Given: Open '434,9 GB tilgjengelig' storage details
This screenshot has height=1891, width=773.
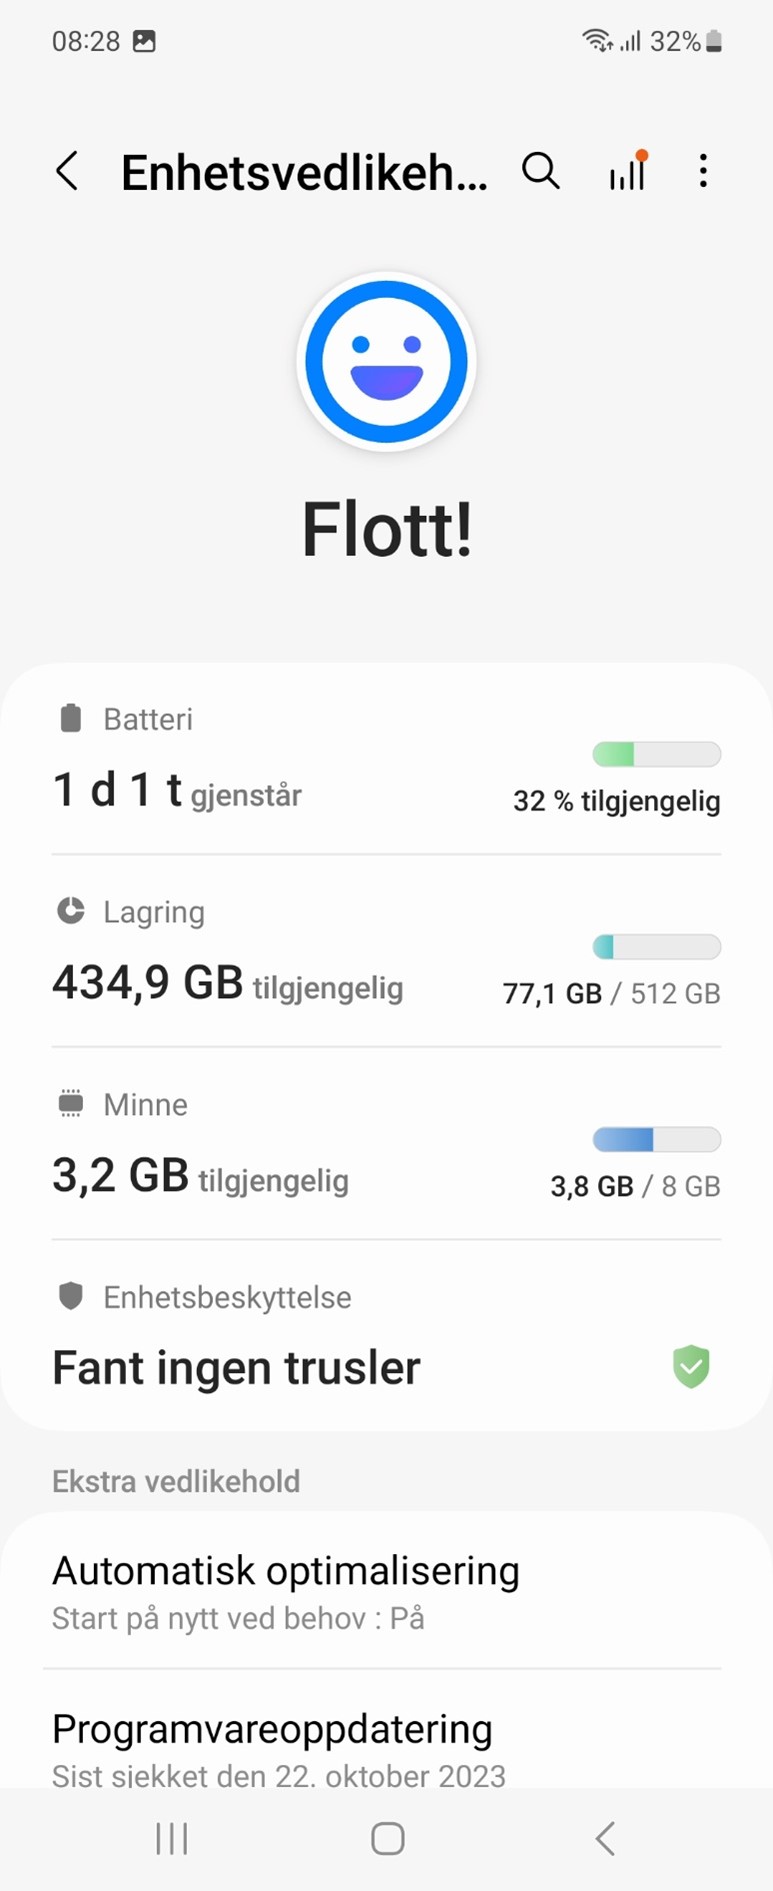Looking at the screenshot, I should (228, 984).
